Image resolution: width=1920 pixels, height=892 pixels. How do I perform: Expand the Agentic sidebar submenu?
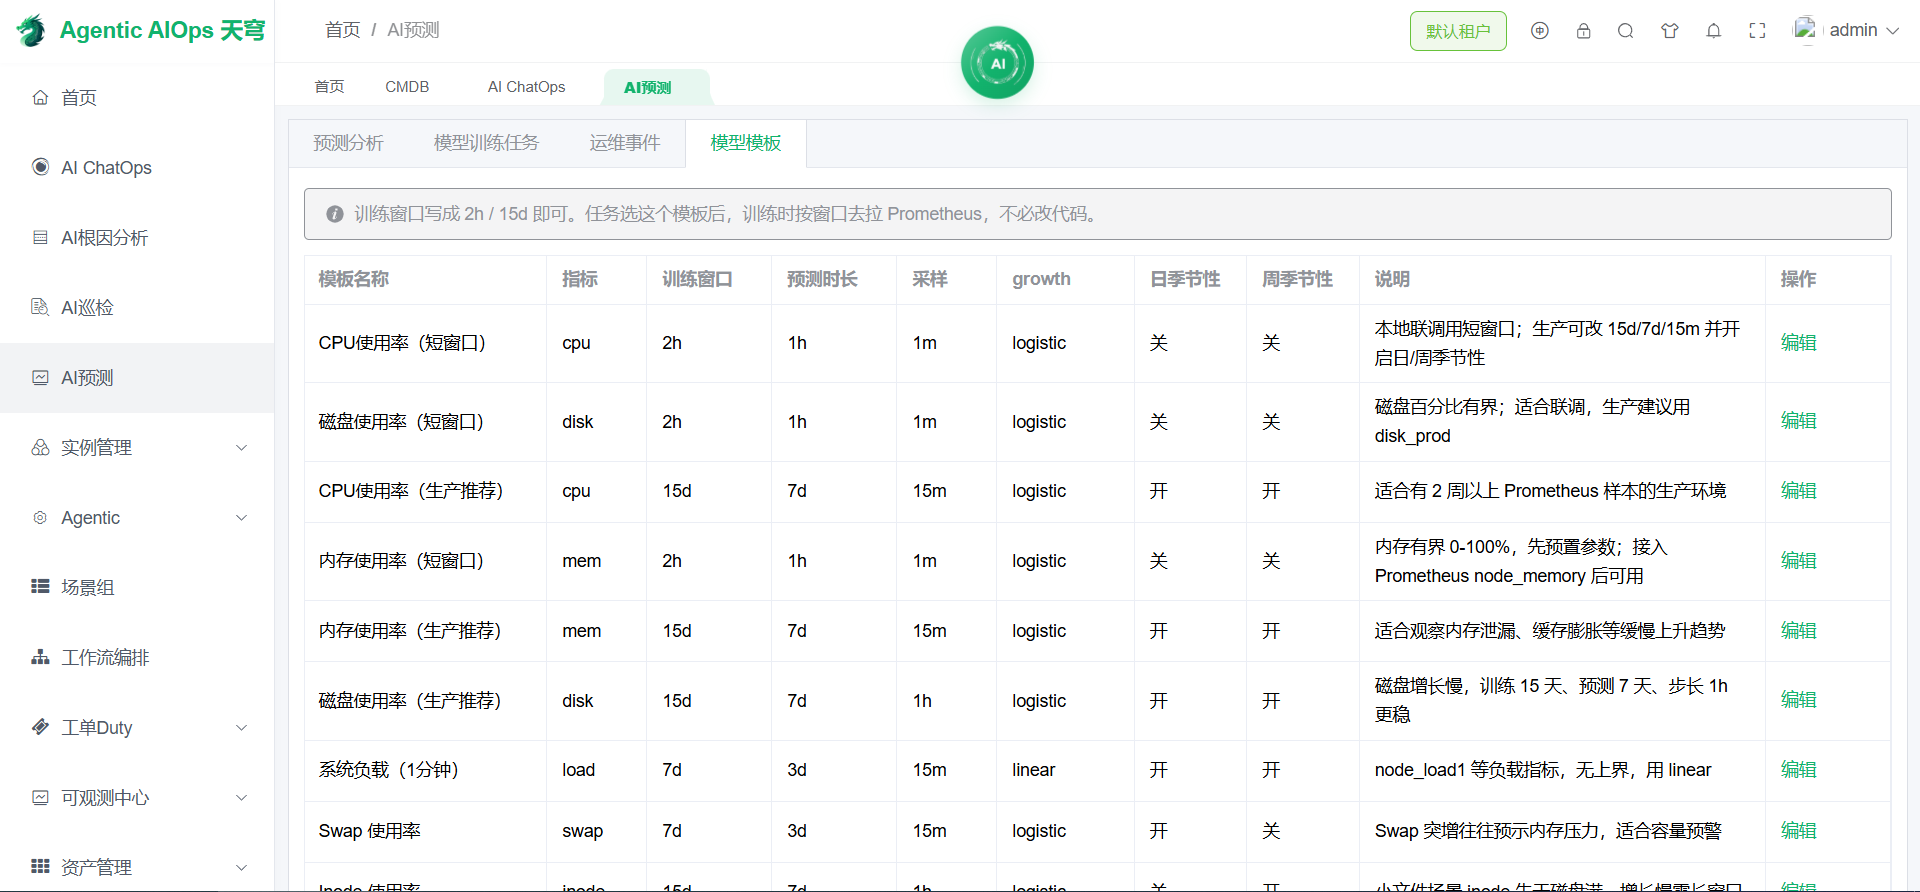click(x=137, y=518)
